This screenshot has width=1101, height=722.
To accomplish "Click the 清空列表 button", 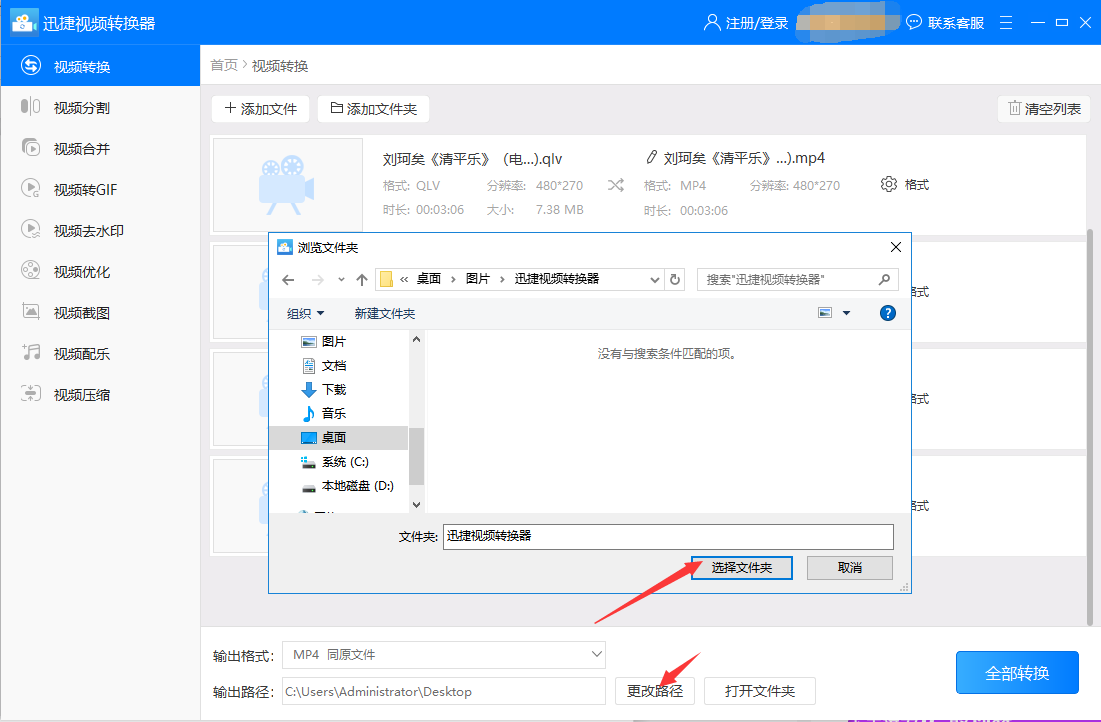I will click(x=1044, y=109).
